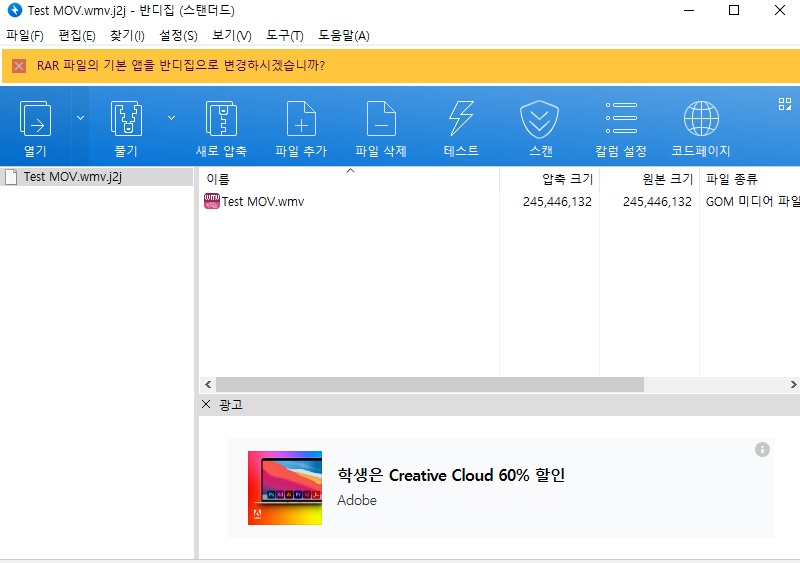Click the compressed size value 245,446,132
Image resolution: width=800 pixels, height=563 pixels.
coord(557,202)
